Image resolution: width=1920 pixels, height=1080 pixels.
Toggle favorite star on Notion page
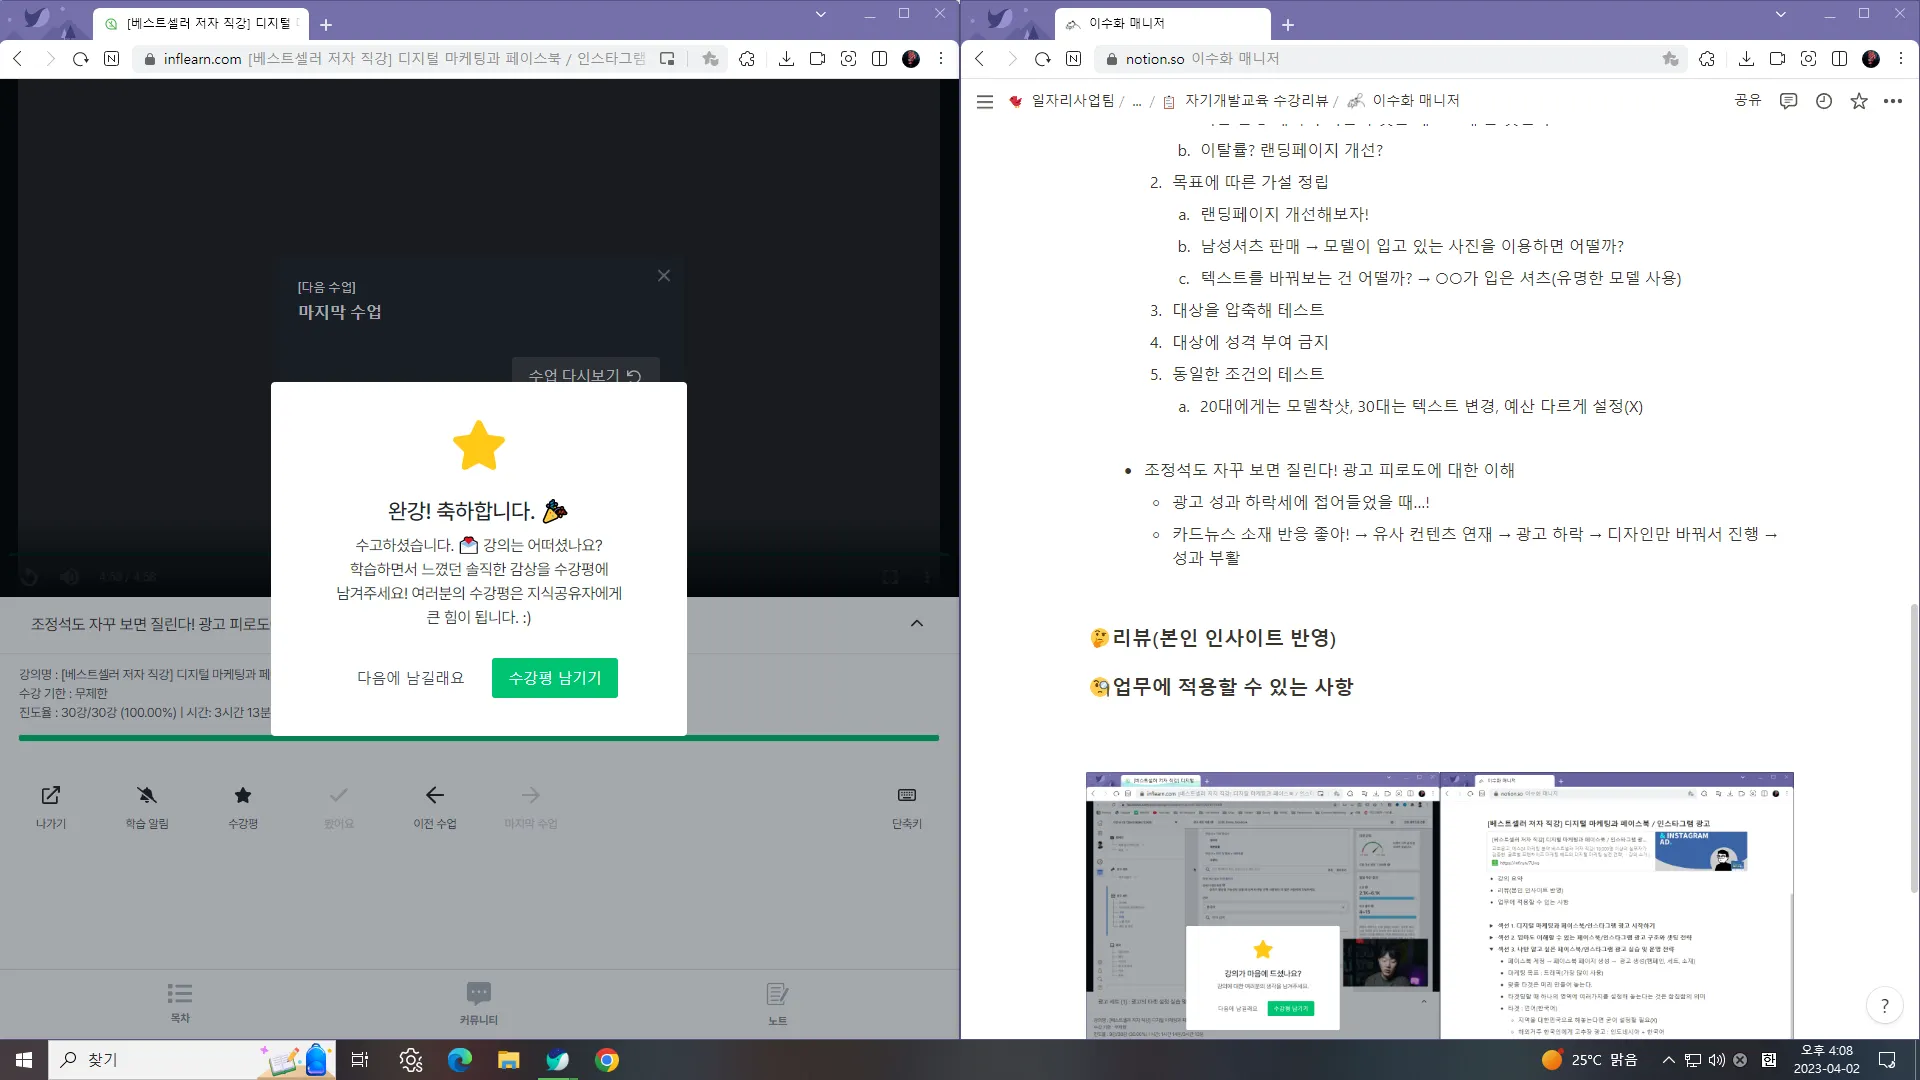click(1859, 101)
